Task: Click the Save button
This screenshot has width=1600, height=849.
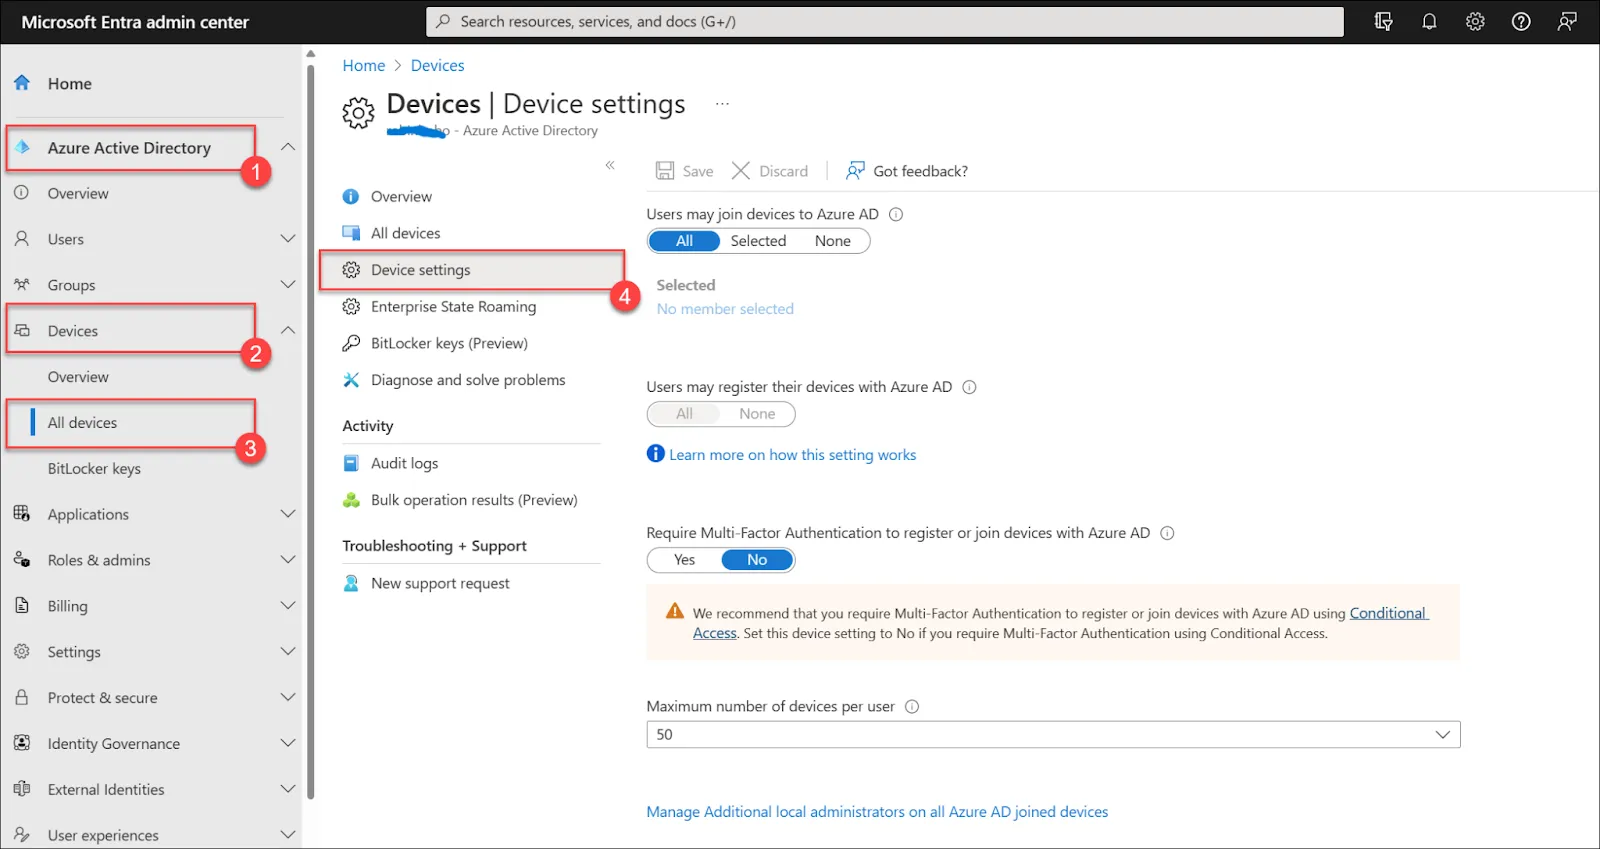Action: pyautogui.click(x=684, y=171)
